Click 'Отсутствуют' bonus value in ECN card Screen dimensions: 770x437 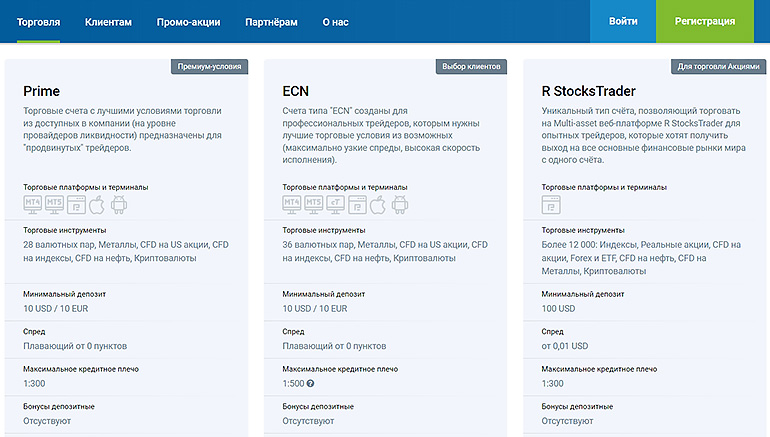(308, 421)
